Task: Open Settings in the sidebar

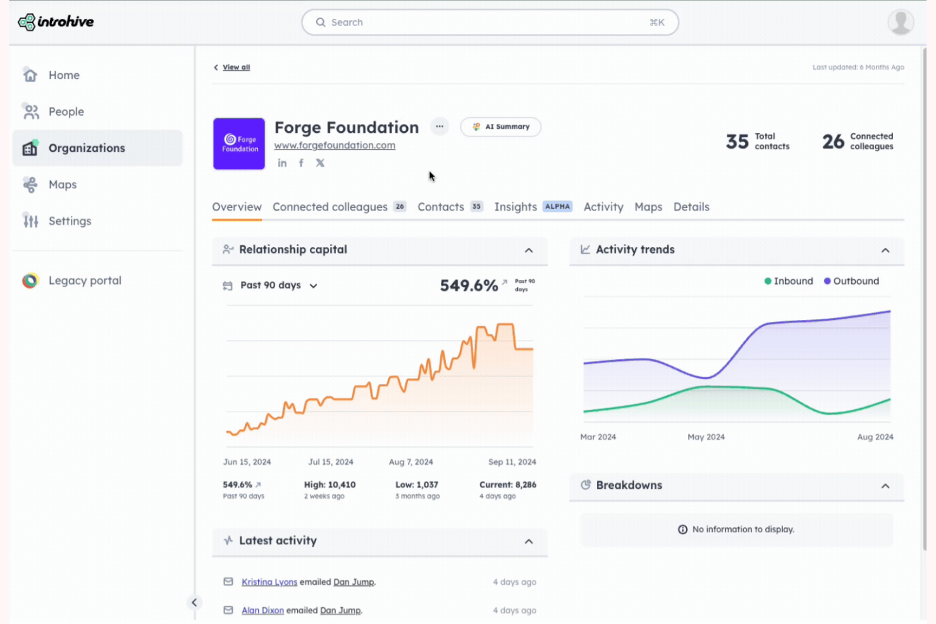Action: pos(98,221)
